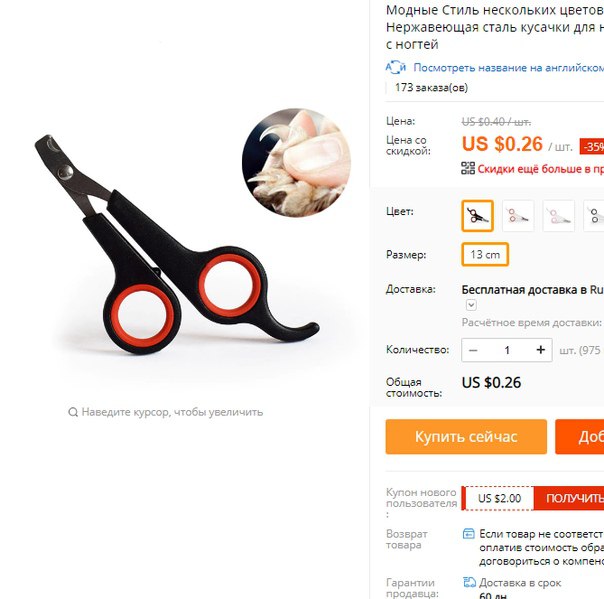The width and height of the screenshot is (604, 599).
Task: Increase quantity with the plus button
Action: click(541, 350)
